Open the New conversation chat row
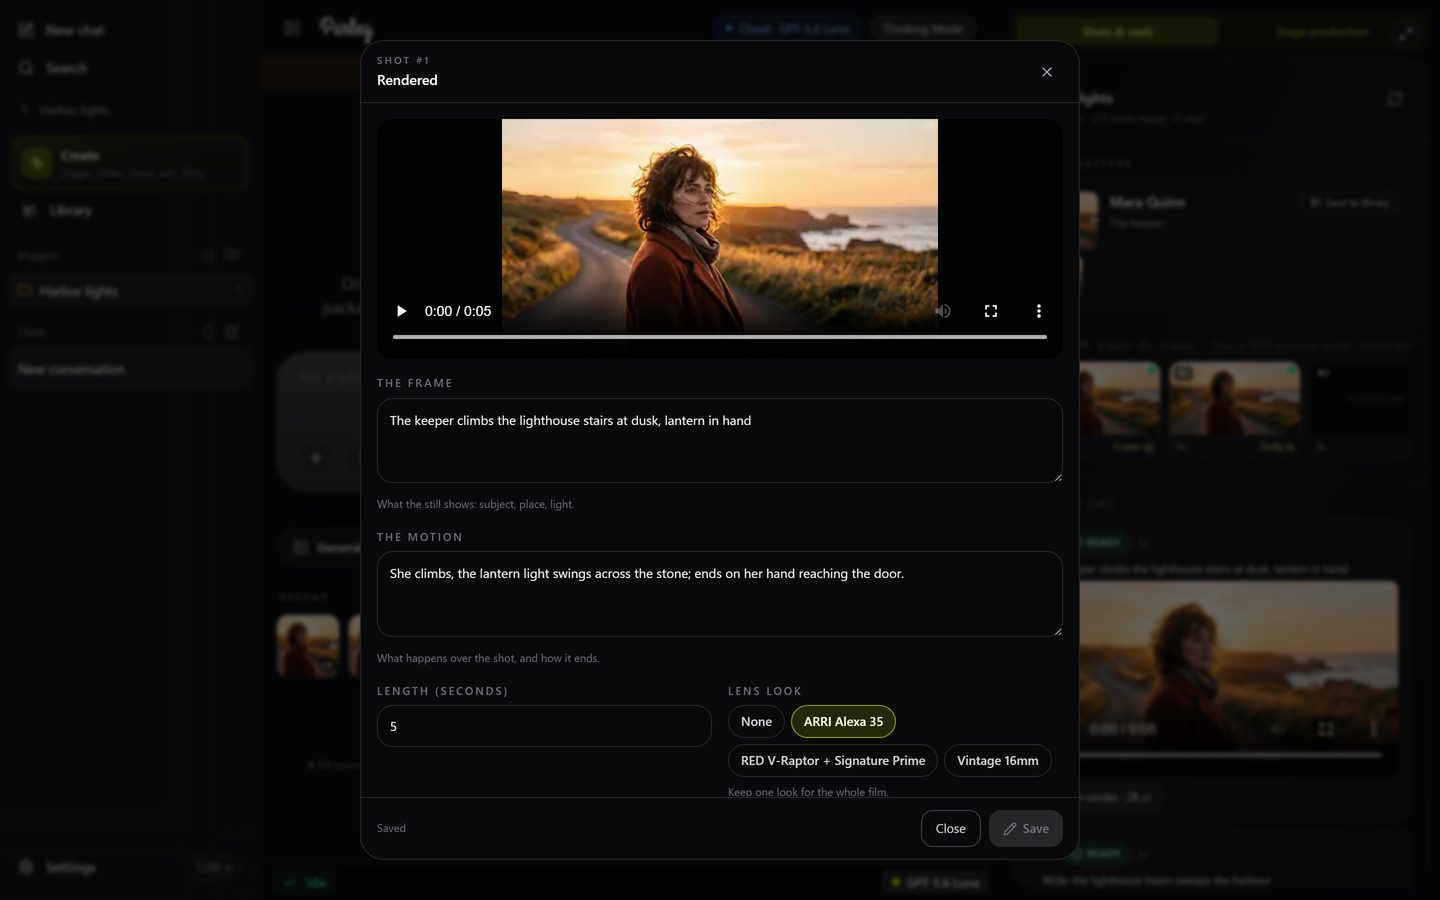The height and width of the screenshot is (900, 1440). coord(130,369)
